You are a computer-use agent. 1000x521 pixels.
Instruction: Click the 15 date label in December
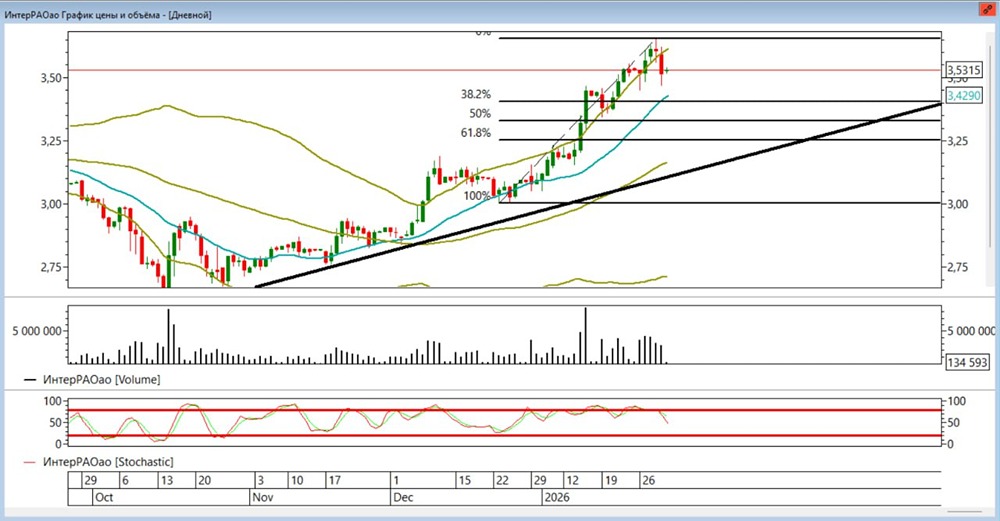click(x=465, y=480)
